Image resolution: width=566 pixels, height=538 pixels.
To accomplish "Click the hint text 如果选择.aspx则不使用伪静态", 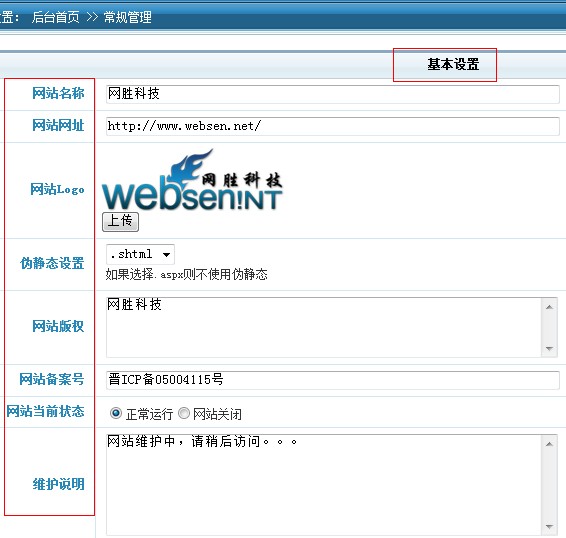I will 187,274.
